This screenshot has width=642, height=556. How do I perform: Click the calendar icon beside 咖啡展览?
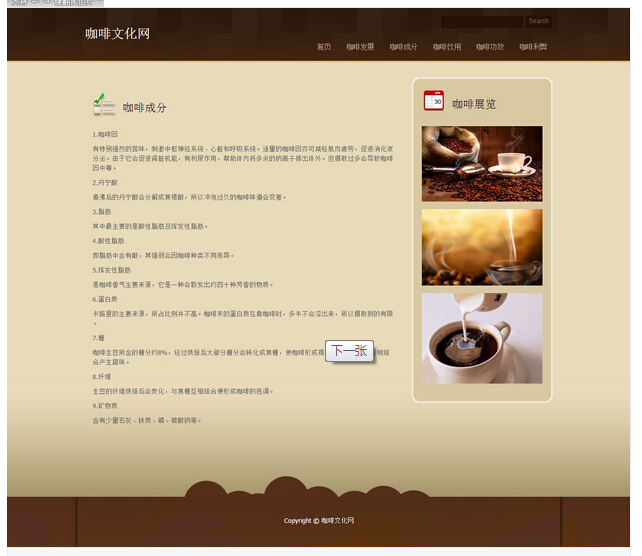pos(433,100)
